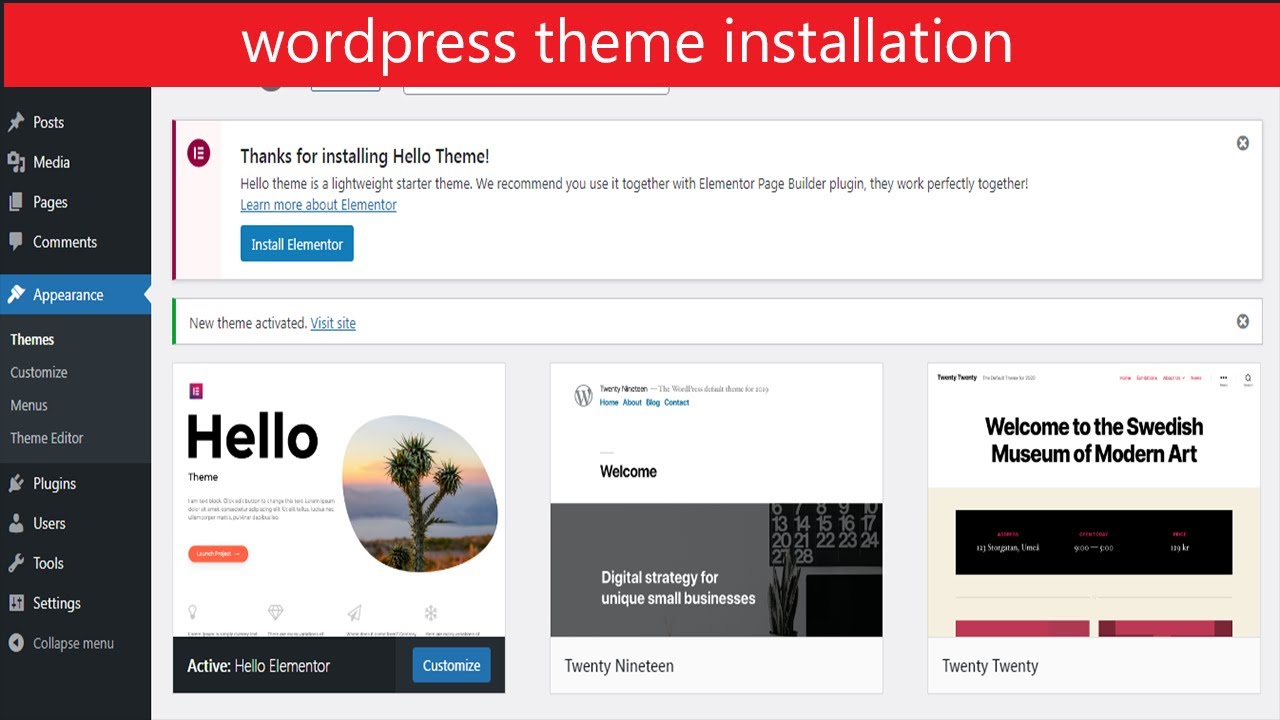Click the Thanks for installing Hello Theme heading
Image resolution: width=1280 pixels, height=720 pixels.
[365, 156]
